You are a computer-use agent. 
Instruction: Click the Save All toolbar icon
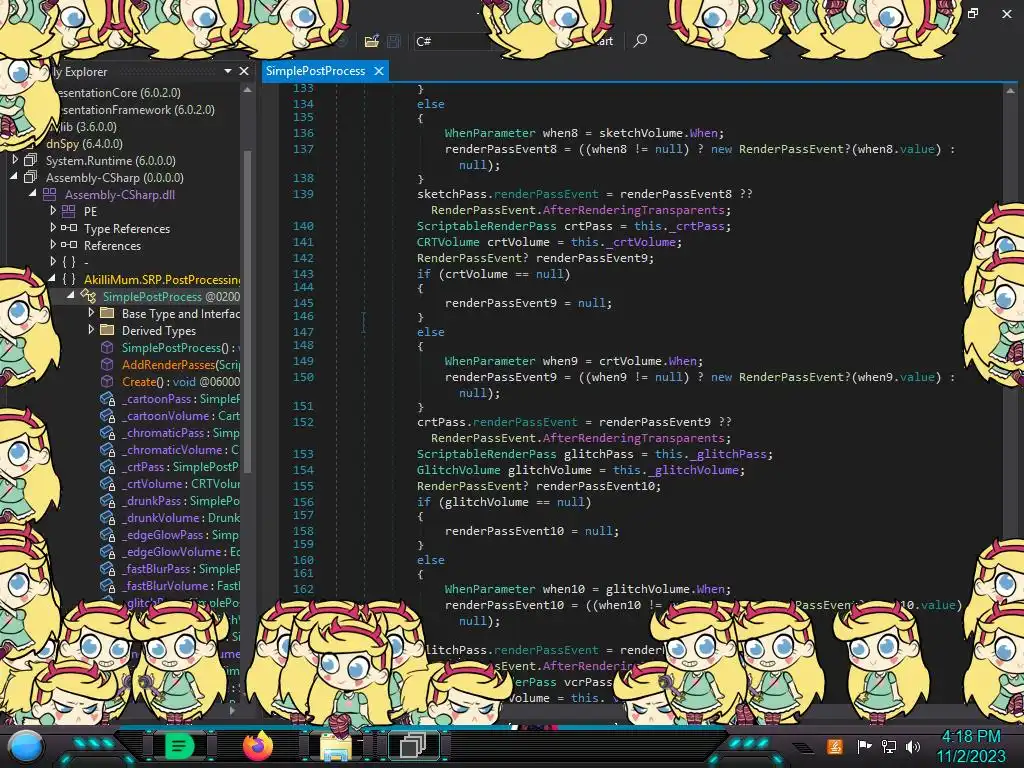[394, 41]
